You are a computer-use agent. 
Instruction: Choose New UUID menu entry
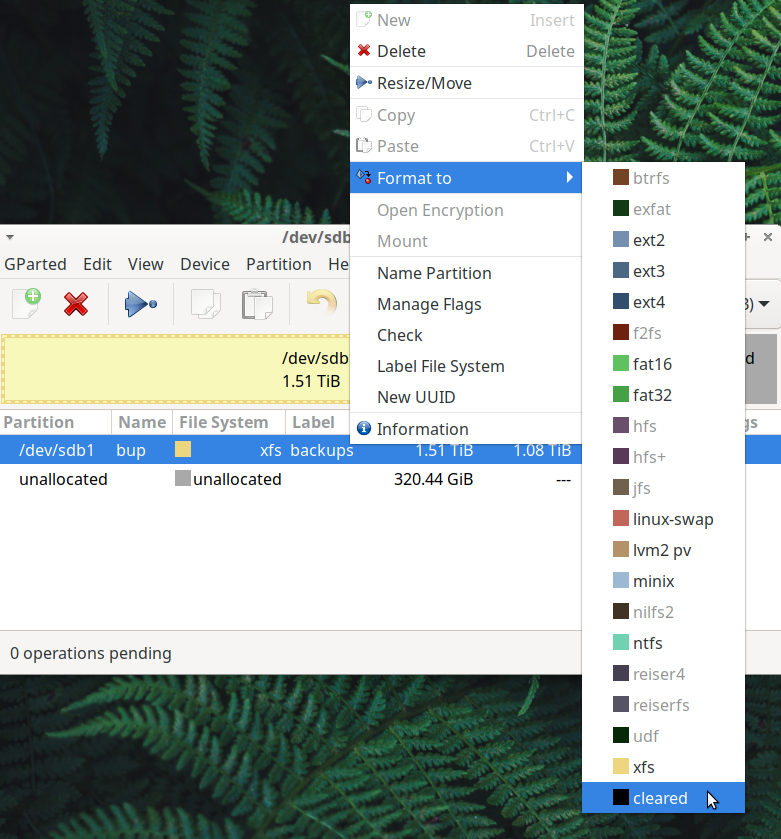tap(466, 397)
